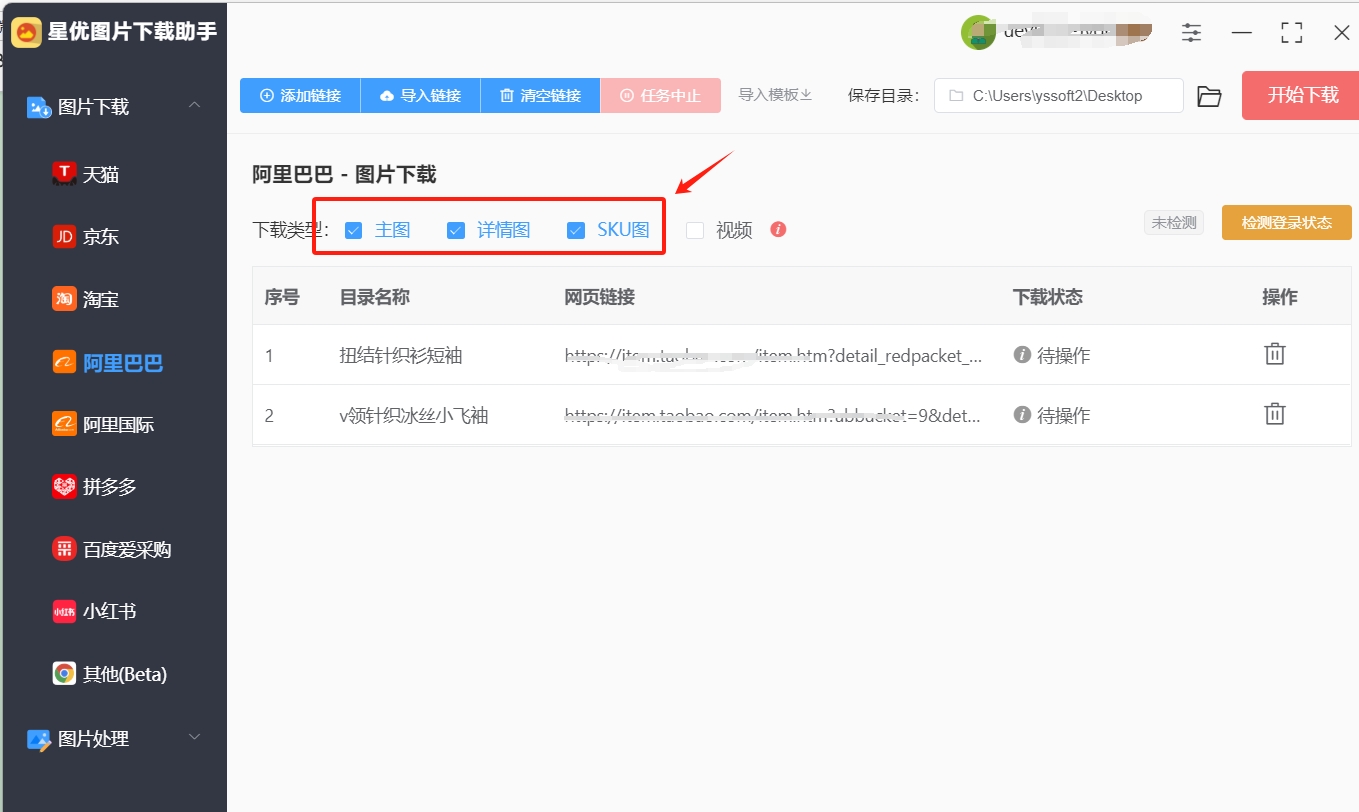Click the 添加链接 button
Screen dimensions: 1359x812
click(300, 96)
